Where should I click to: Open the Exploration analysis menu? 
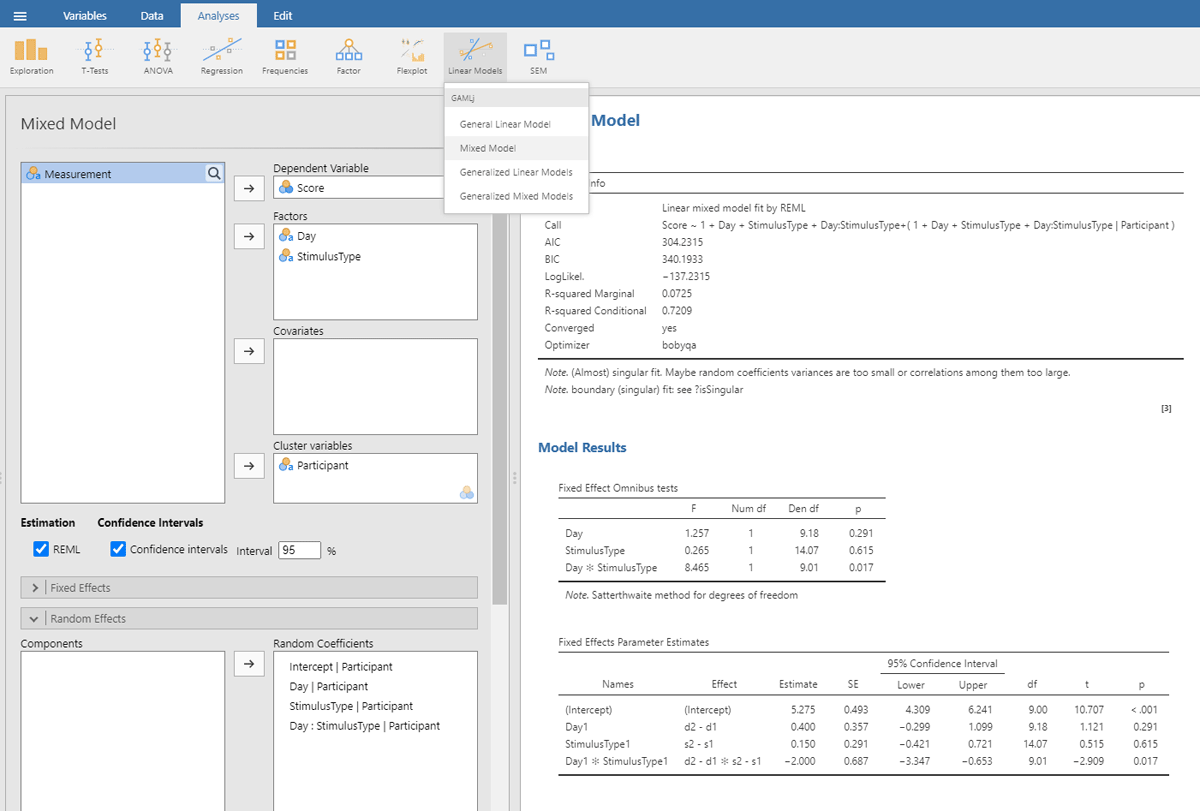pyautogui.click(x=31, y=56)
